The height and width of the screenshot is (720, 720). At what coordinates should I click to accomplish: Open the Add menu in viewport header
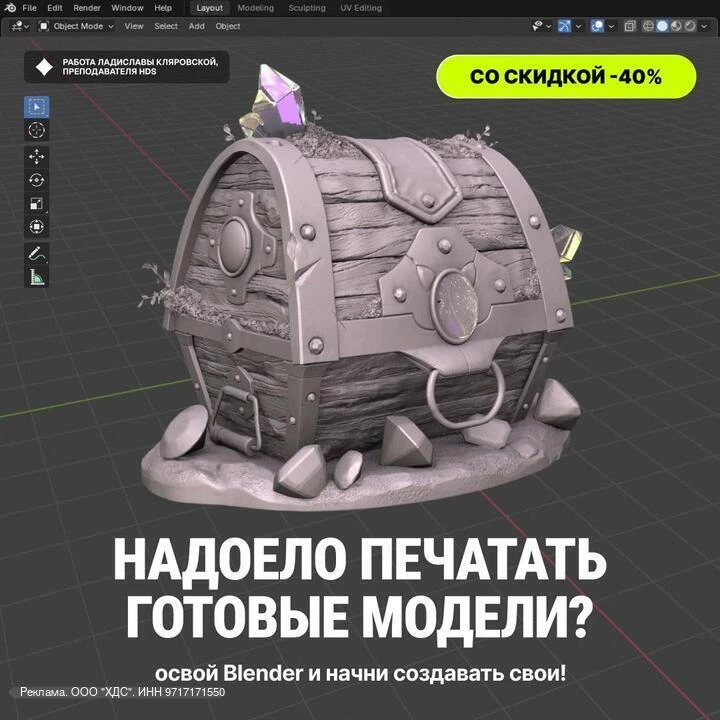(x=197, y=26)
